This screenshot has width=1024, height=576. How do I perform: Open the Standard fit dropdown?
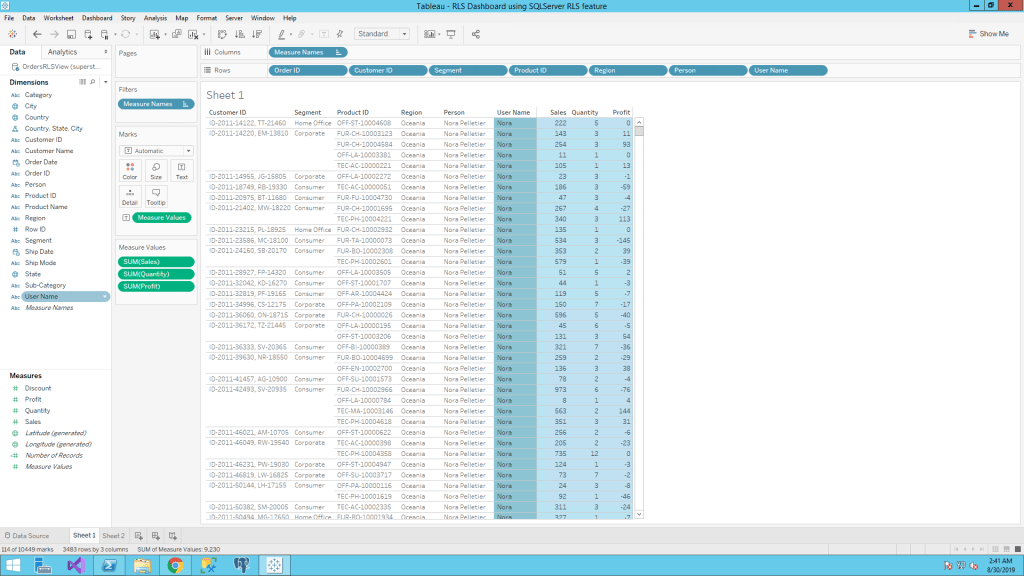click(x=382, y=34)
